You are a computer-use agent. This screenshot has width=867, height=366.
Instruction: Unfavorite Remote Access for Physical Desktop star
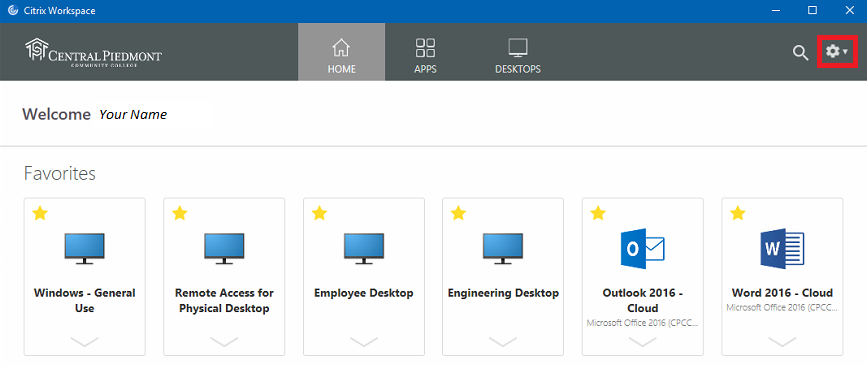tap(179, 213)
